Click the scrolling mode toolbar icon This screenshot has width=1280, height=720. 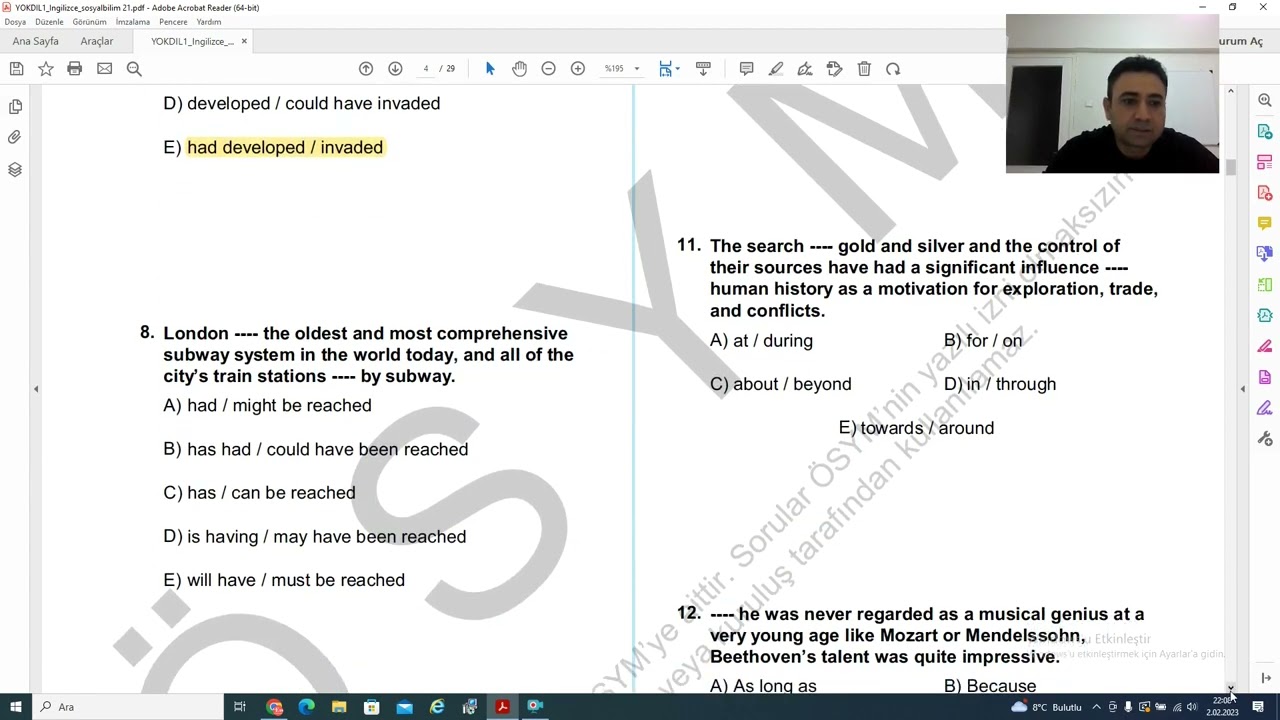(x=703, y=69)
